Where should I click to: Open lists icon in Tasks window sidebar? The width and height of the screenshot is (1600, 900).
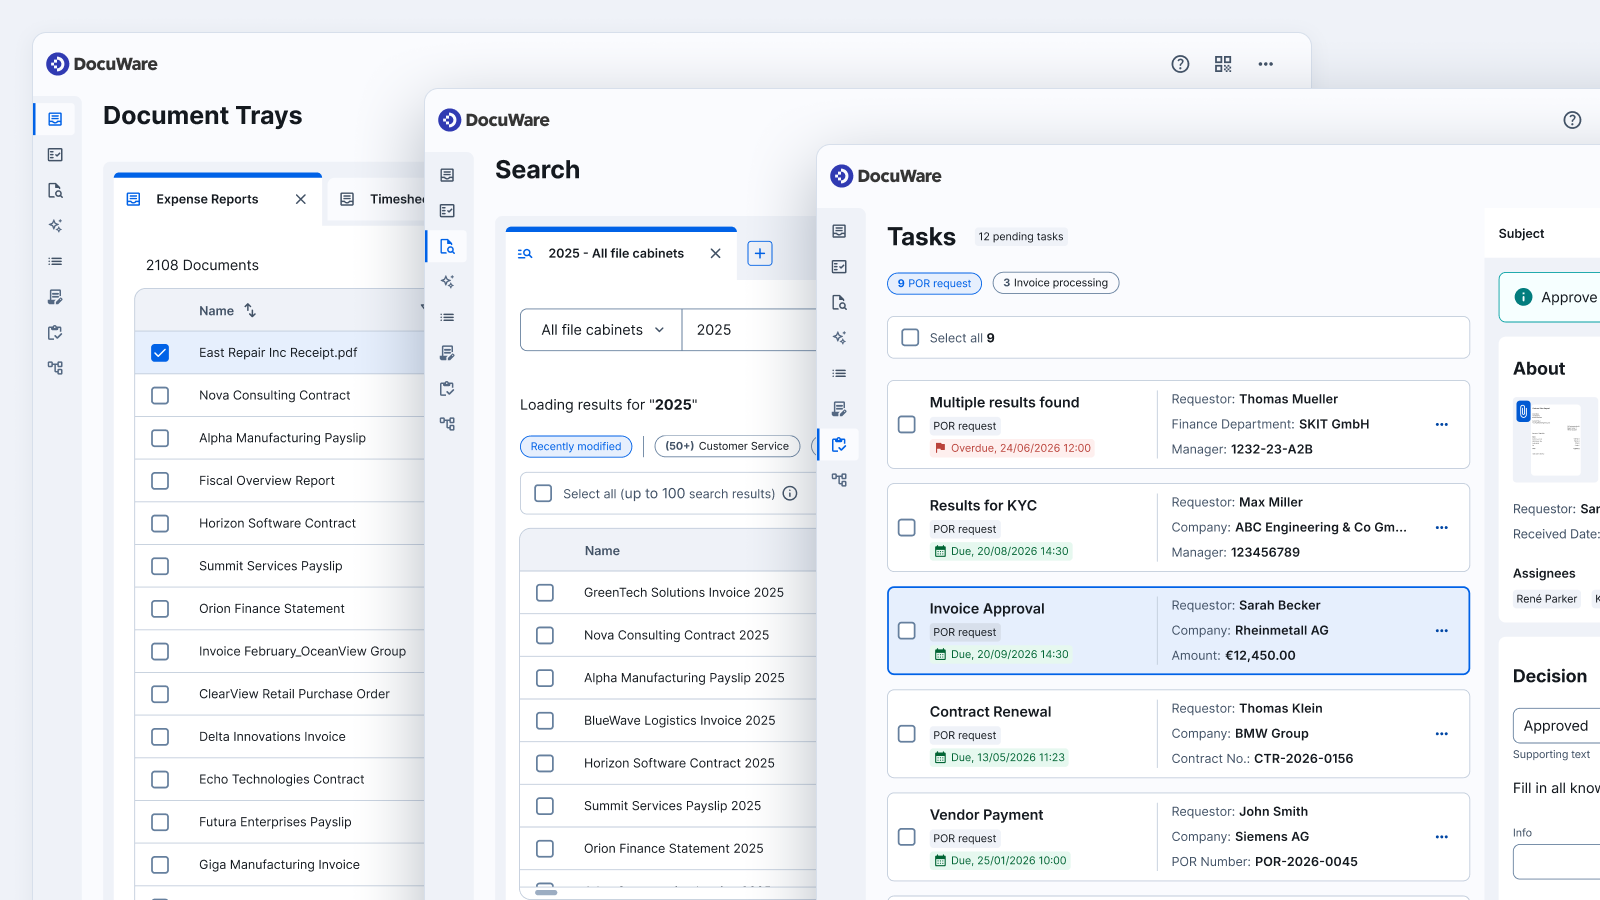[839, 373]
